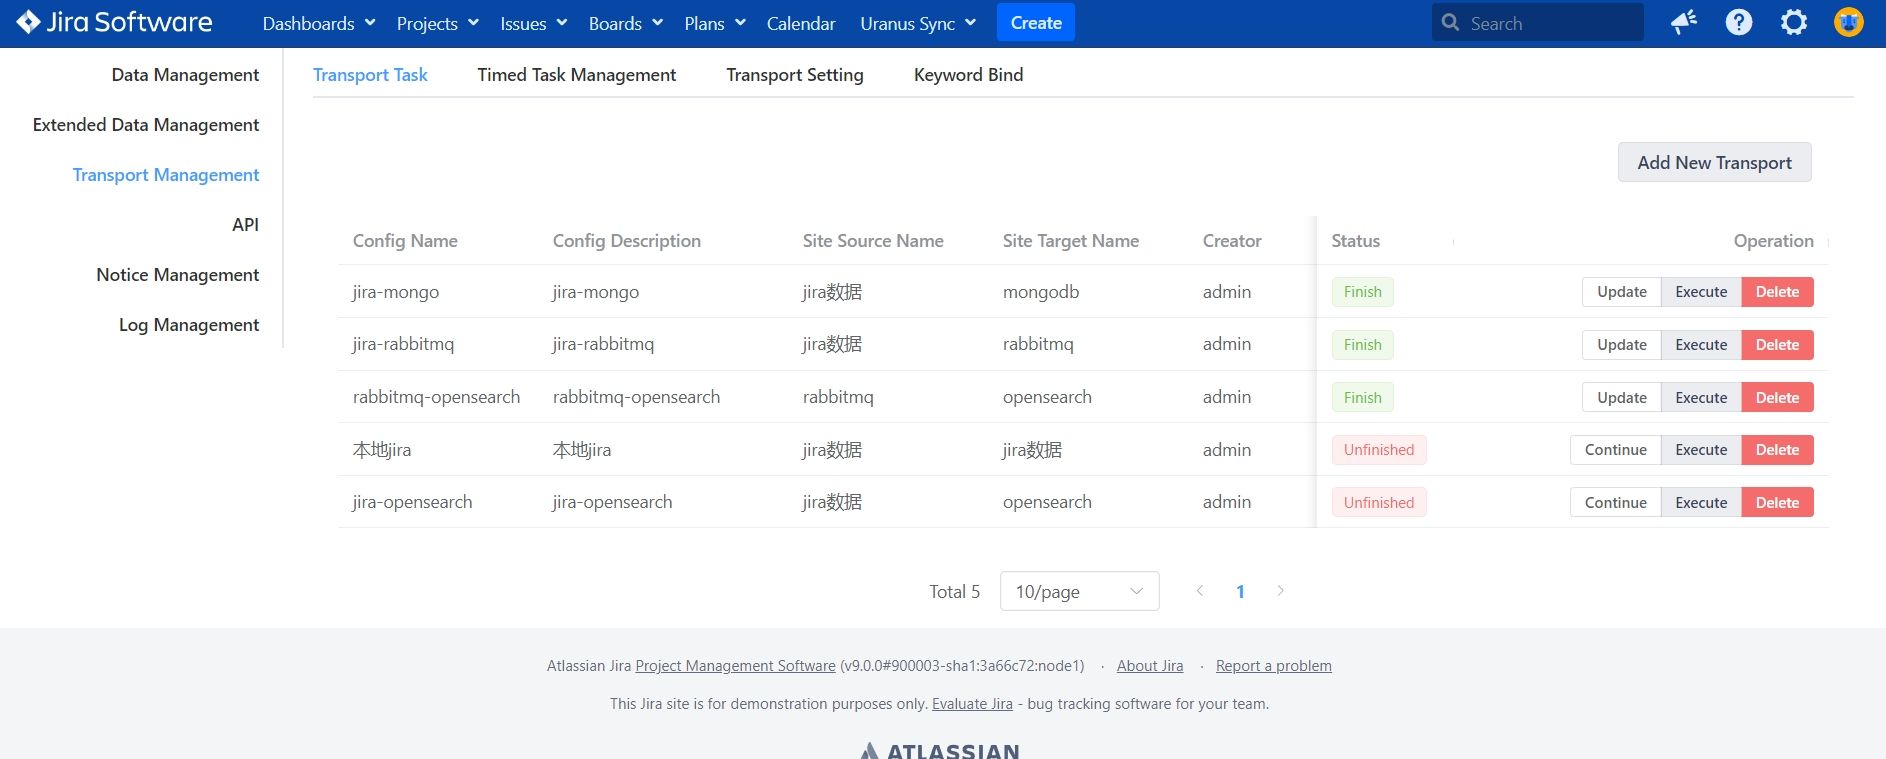The width and height of the screenshot is (1886, 759).
Task: Click the Config Name column header
Action: 405,241
